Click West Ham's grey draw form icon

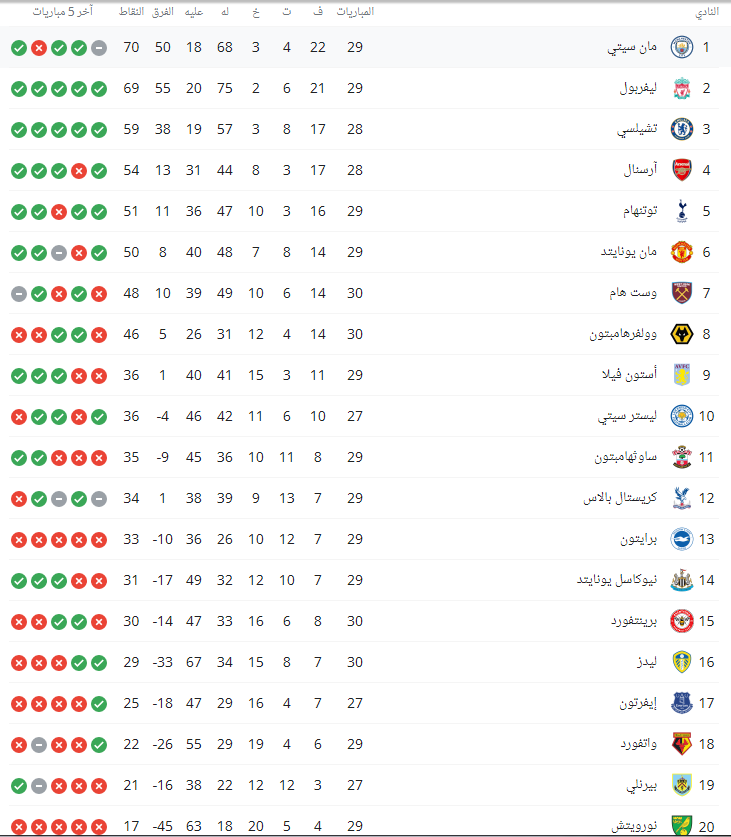pos(19,293)
